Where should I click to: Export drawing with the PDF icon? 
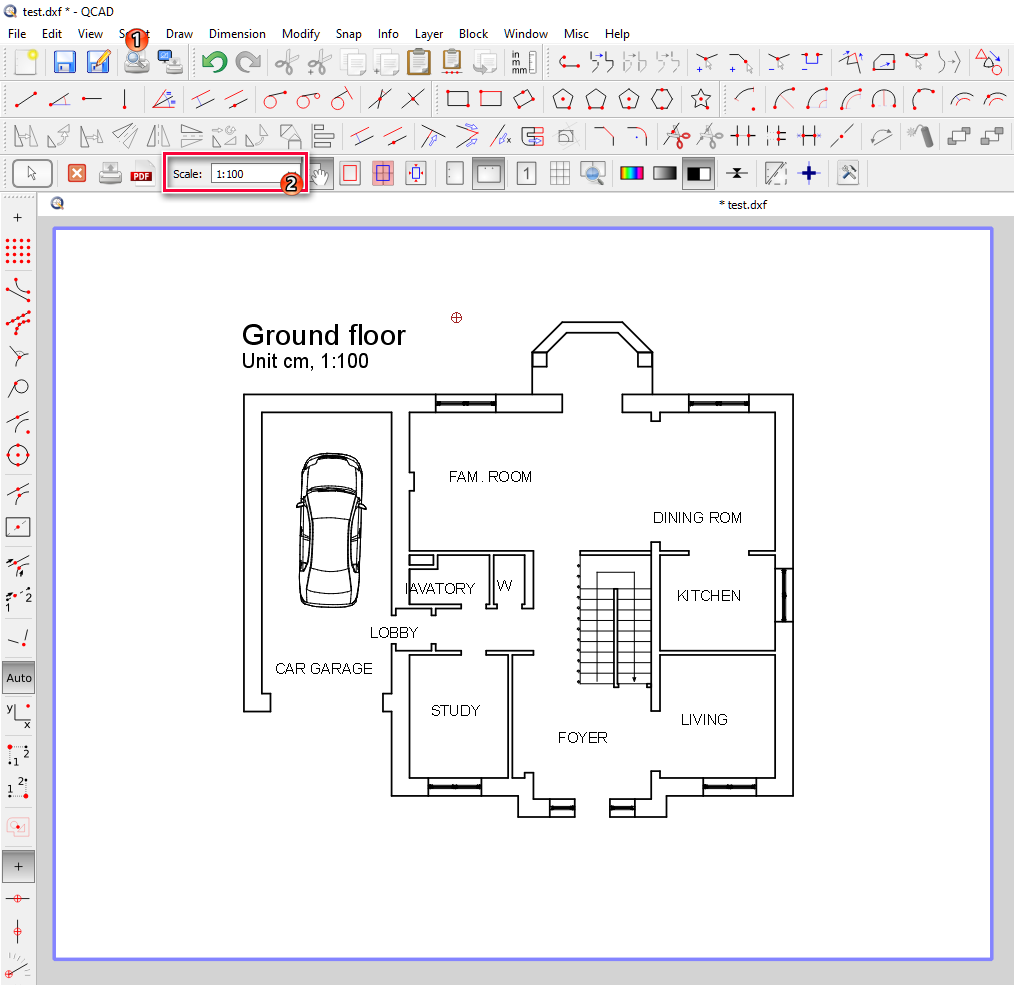click(x=141, y=174)
